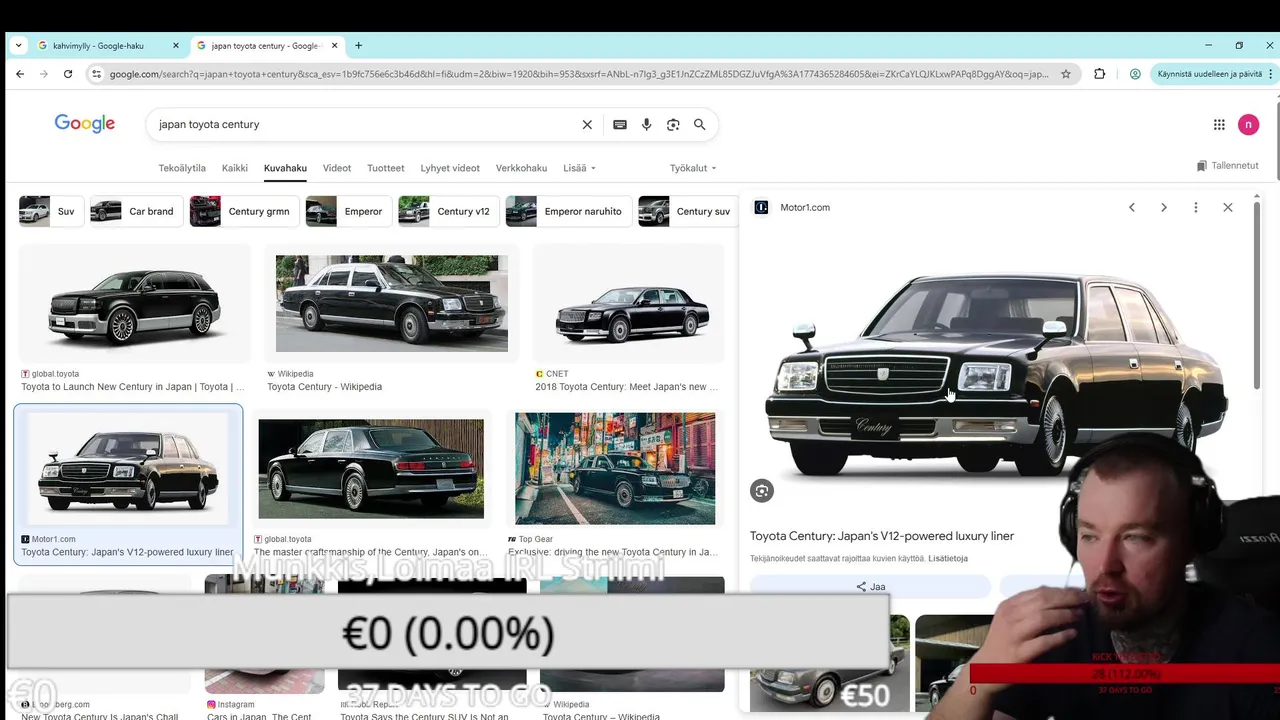The width and height of the screenshot is (1280, 720).
Task: Open the Chrome profile icon
Action: click(x=1135, y=74)
